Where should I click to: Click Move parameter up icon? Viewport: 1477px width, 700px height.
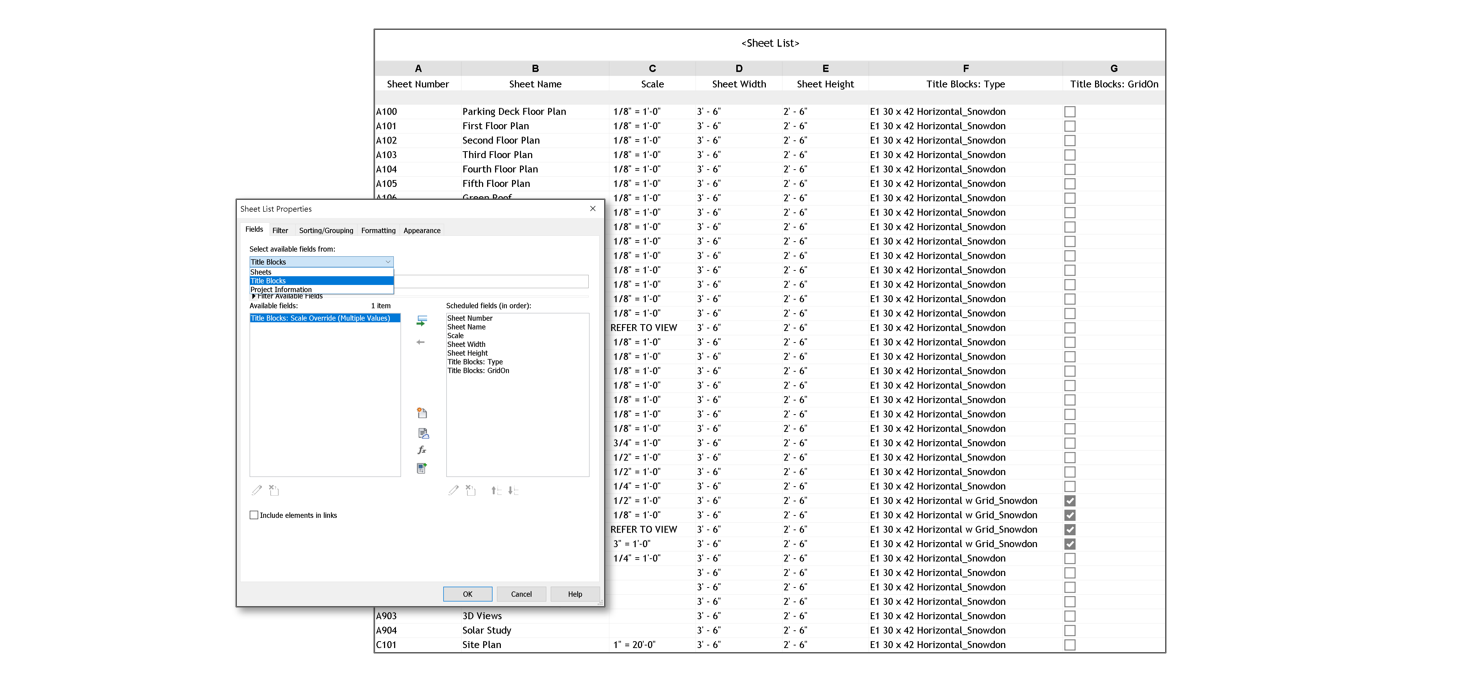495,491
